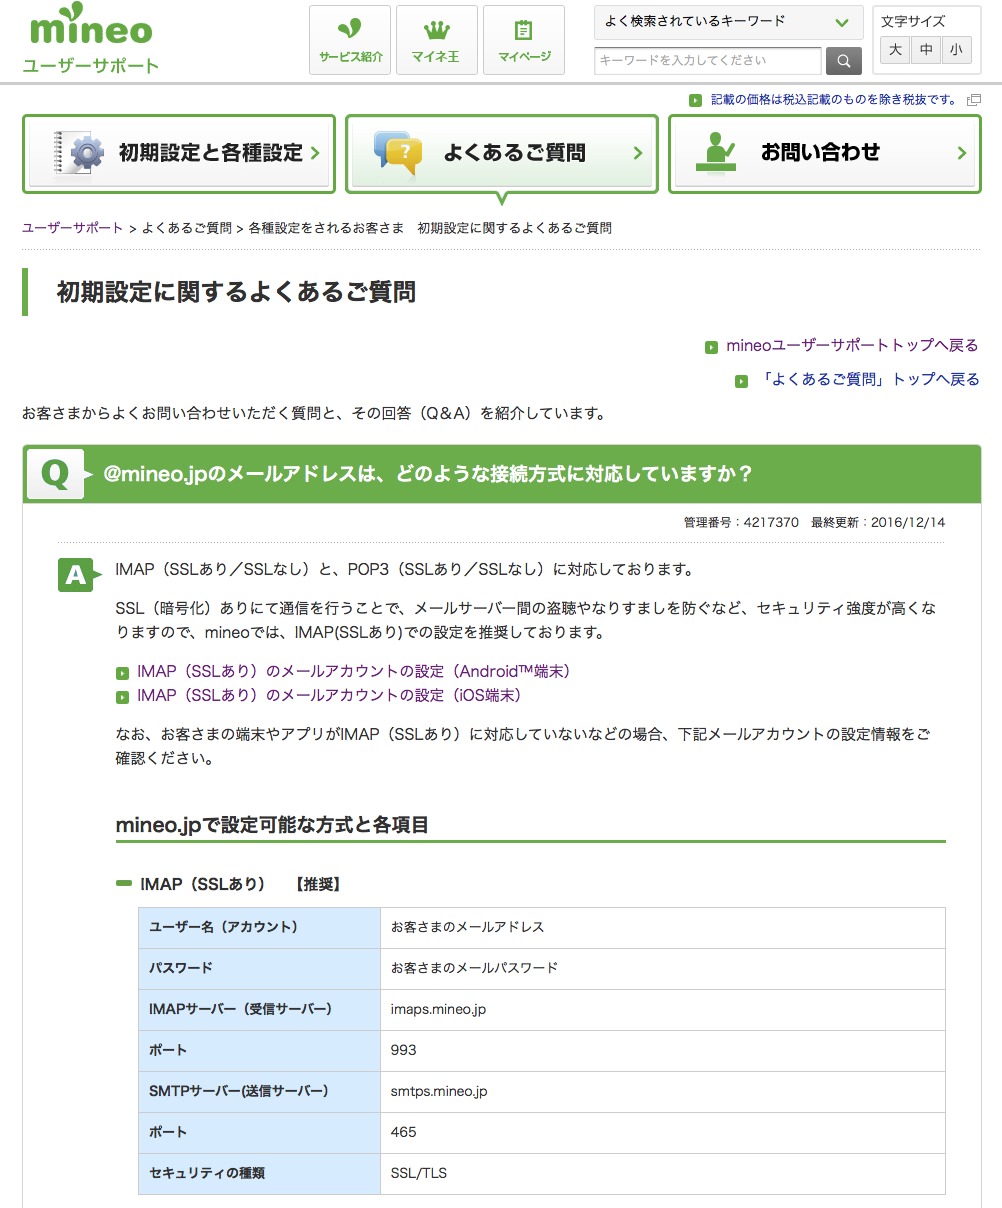The image size is (1002, 1208).
Task: Click the 管理番号：4217370 text
Action: pos(741,523)
